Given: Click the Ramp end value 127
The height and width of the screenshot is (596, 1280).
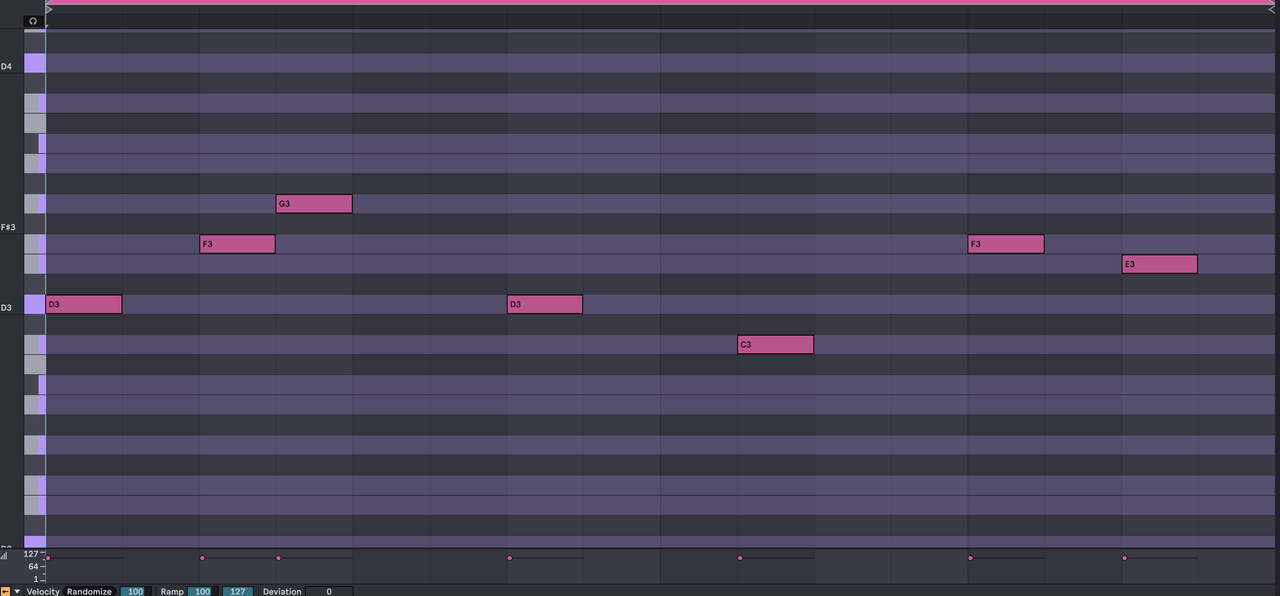Looking at the screenshot, I should pos(238,591).
